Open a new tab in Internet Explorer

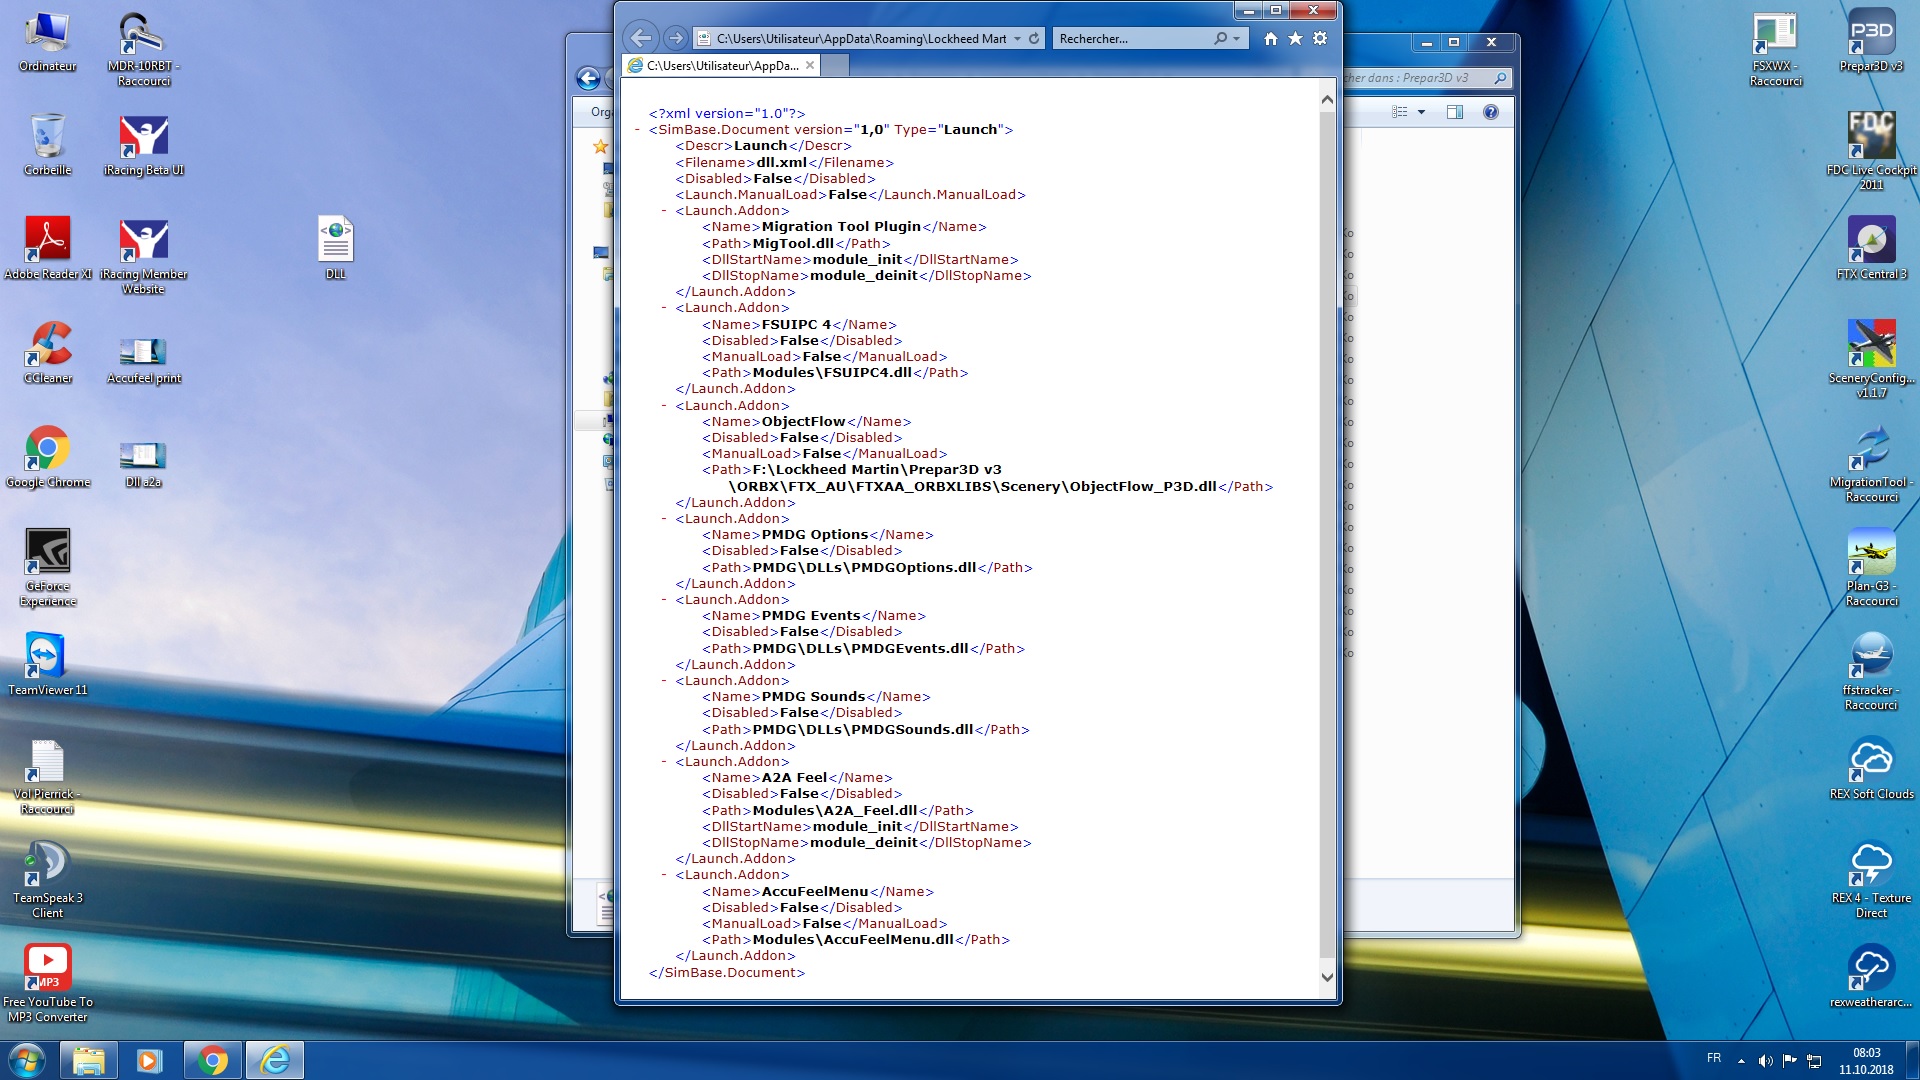pyautogui.click(x=835, y=65)
